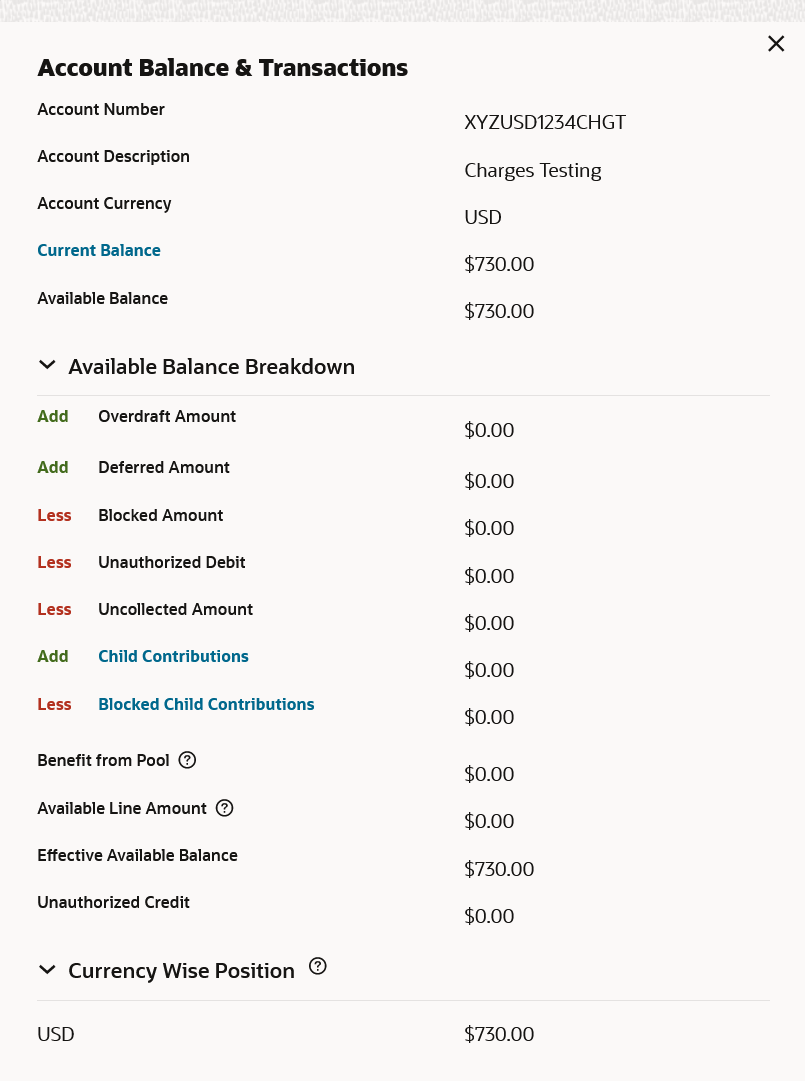Select the account number XYZUSD1234CHGT

point(545,123)
